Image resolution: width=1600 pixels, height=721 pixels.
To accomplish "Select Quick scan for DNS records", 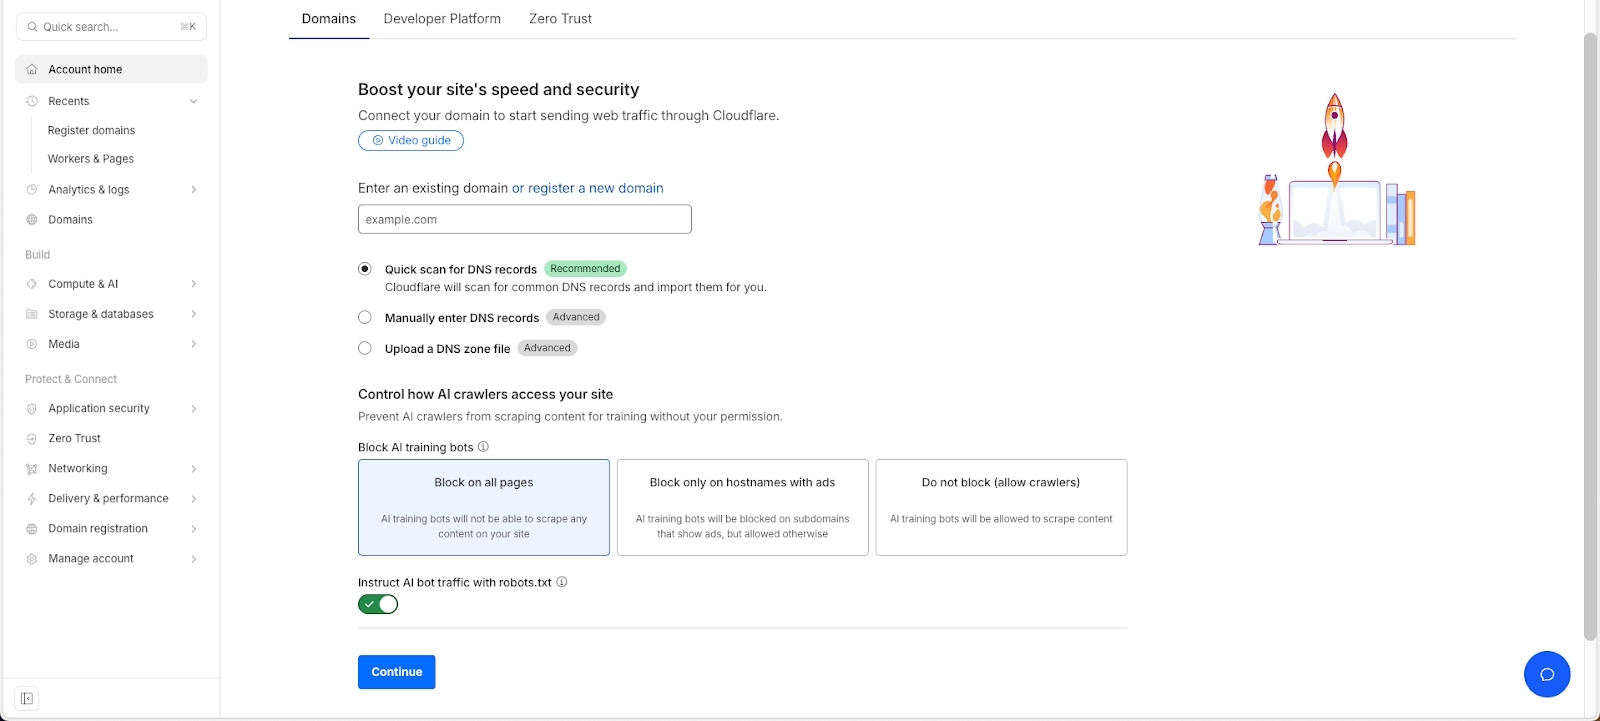I will pos(365,269).
